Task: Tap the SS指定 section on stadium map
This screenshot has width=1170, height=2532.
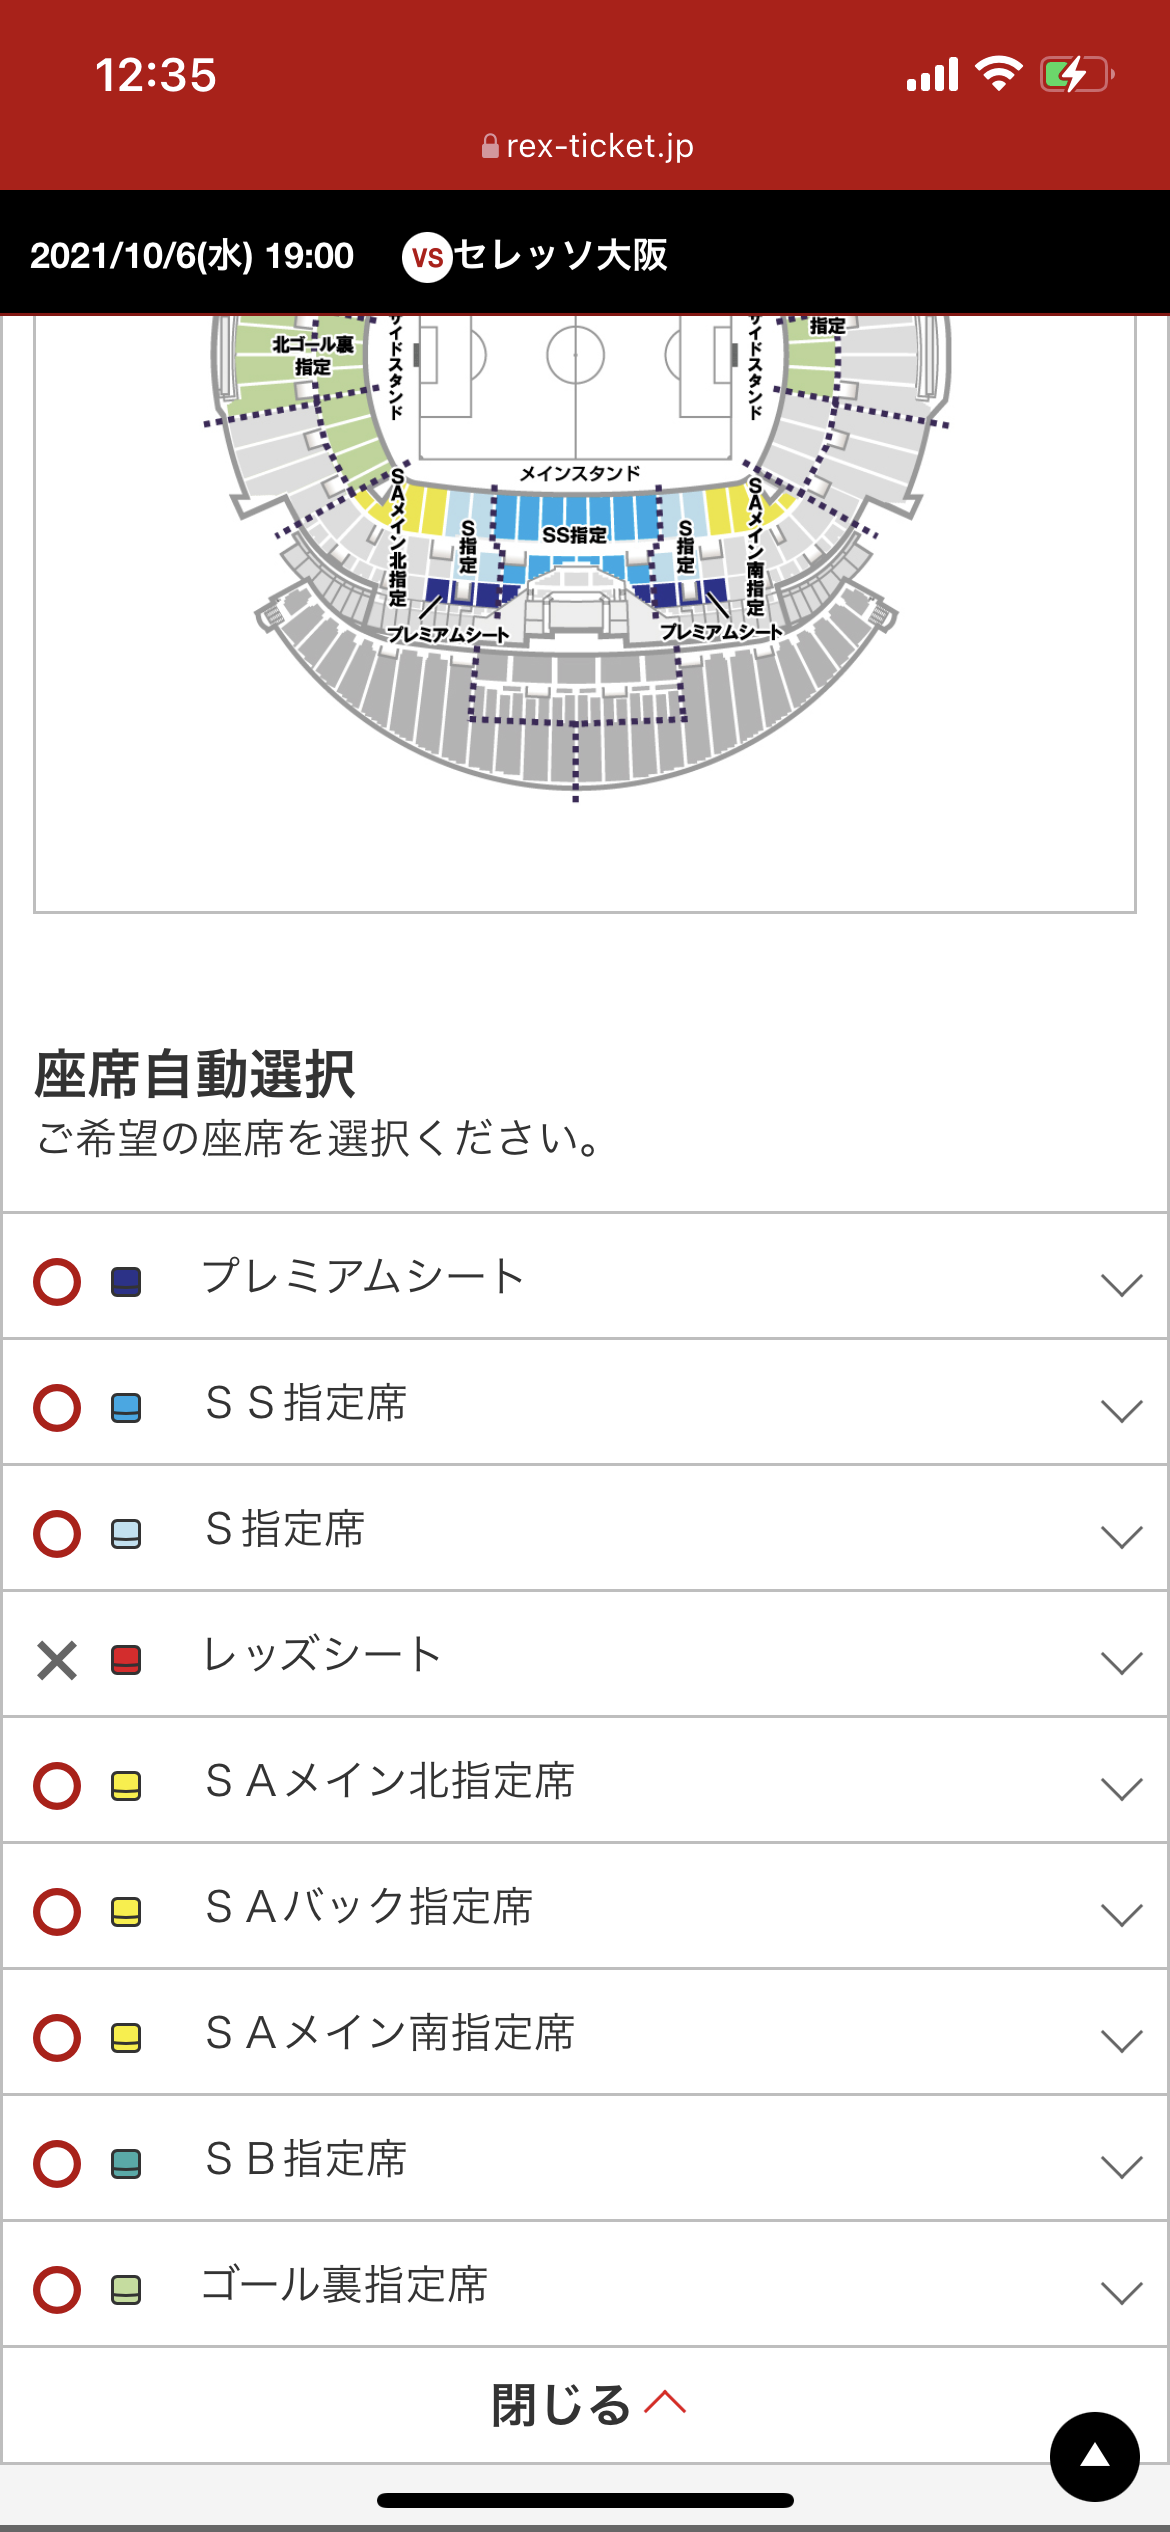Action: 574,534
